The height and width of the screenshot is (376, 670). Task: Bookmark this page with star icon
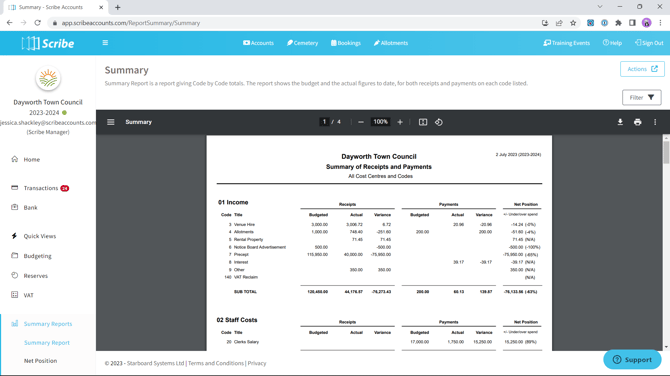click(x=573, y=23)
